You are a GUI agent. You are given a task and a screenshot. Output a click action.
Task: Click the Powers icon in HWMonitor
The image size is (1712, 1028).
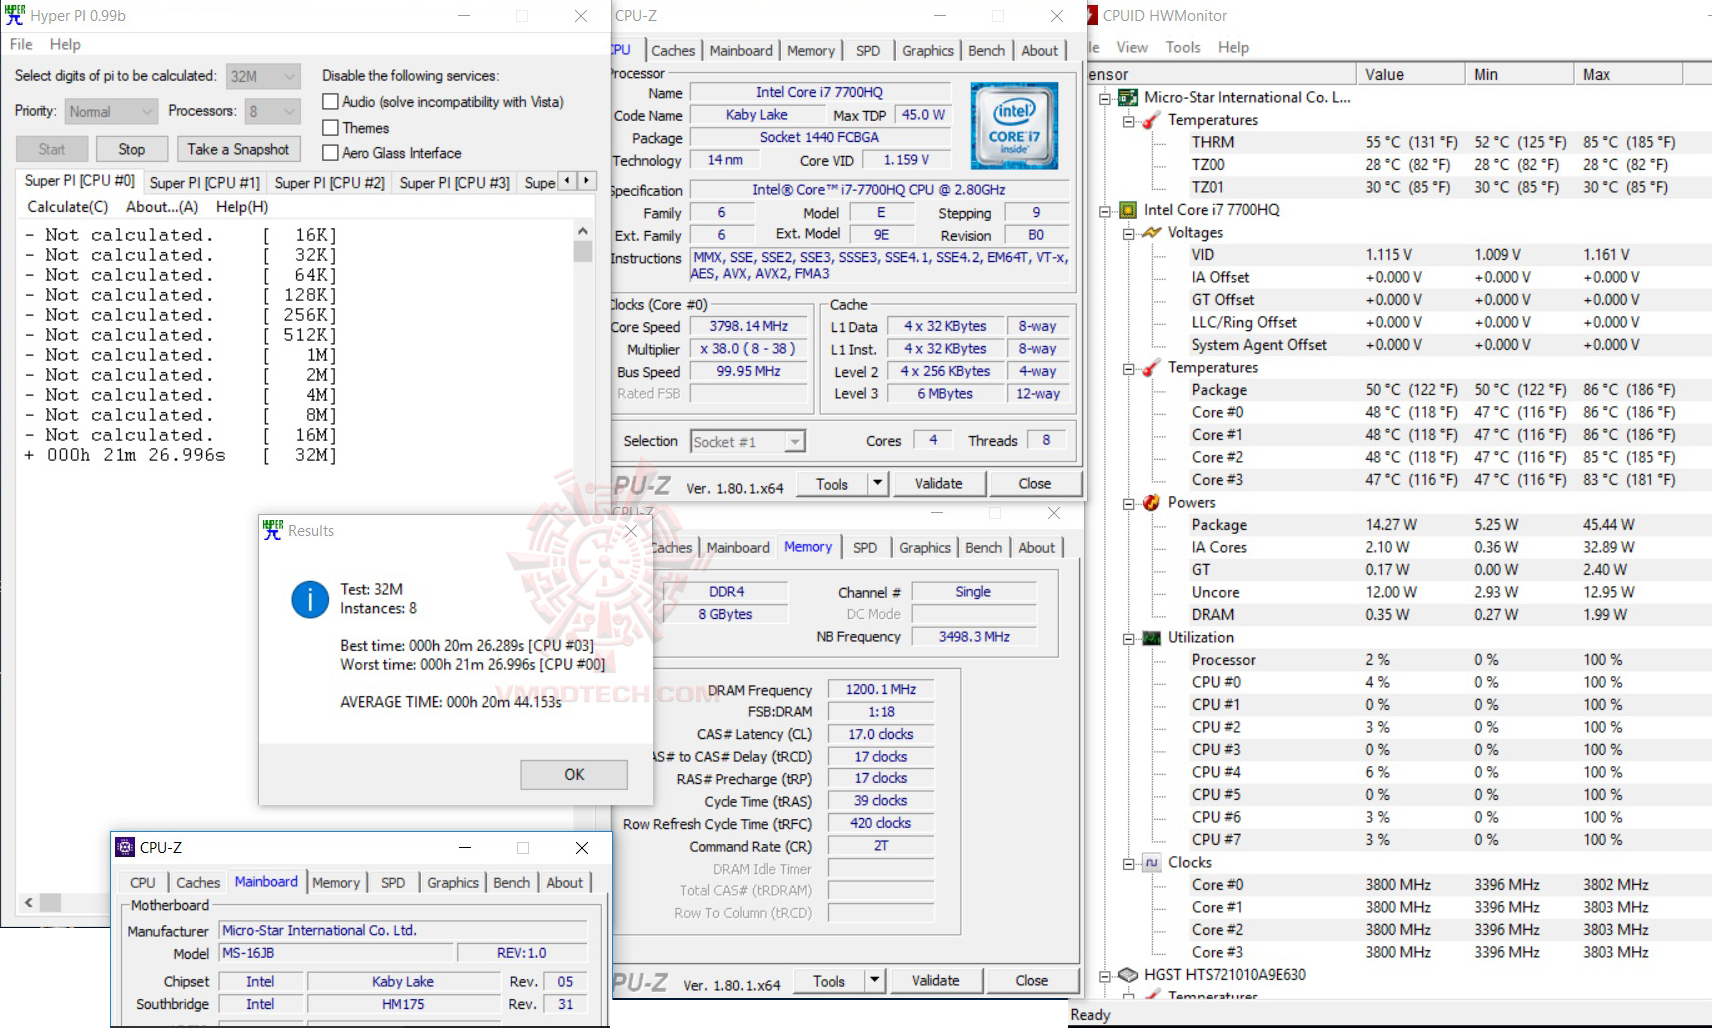1150,502
